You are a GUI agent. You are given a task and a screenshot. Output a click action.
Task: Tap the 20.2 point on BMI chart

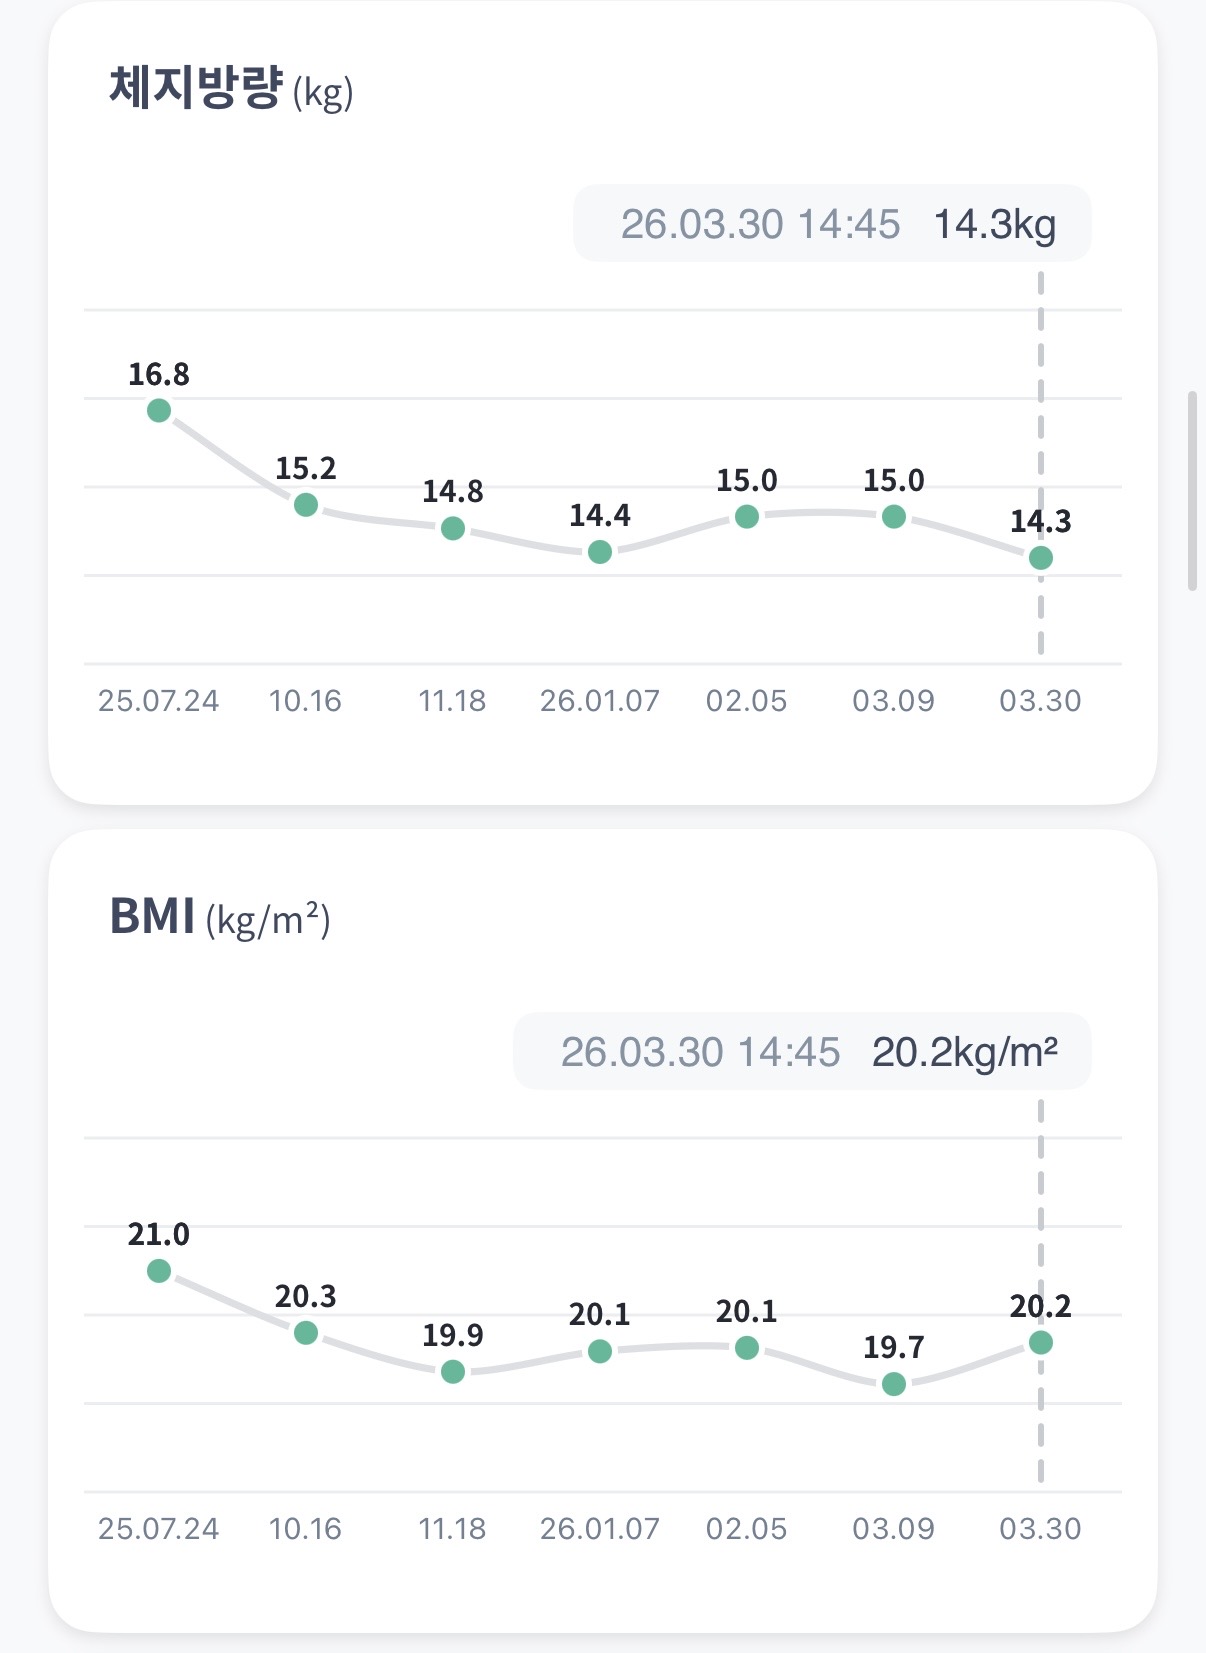point(1041,1343)
